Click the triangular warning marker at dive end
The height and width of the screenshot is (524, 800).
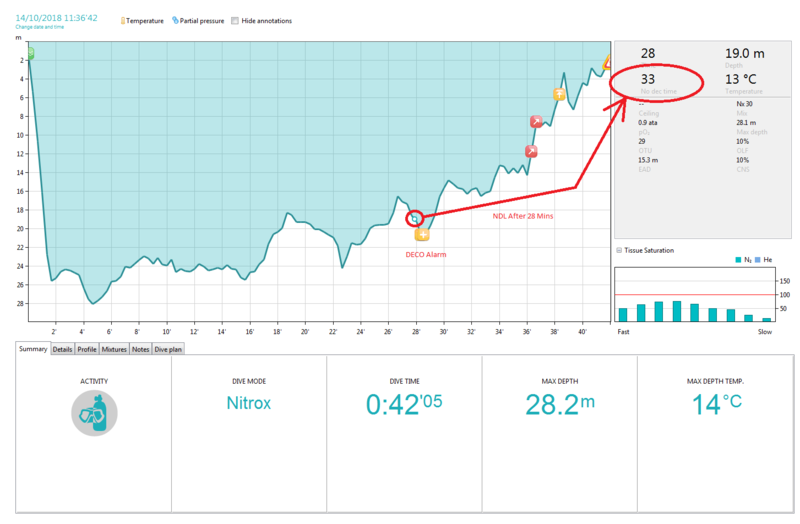[605, 62]
